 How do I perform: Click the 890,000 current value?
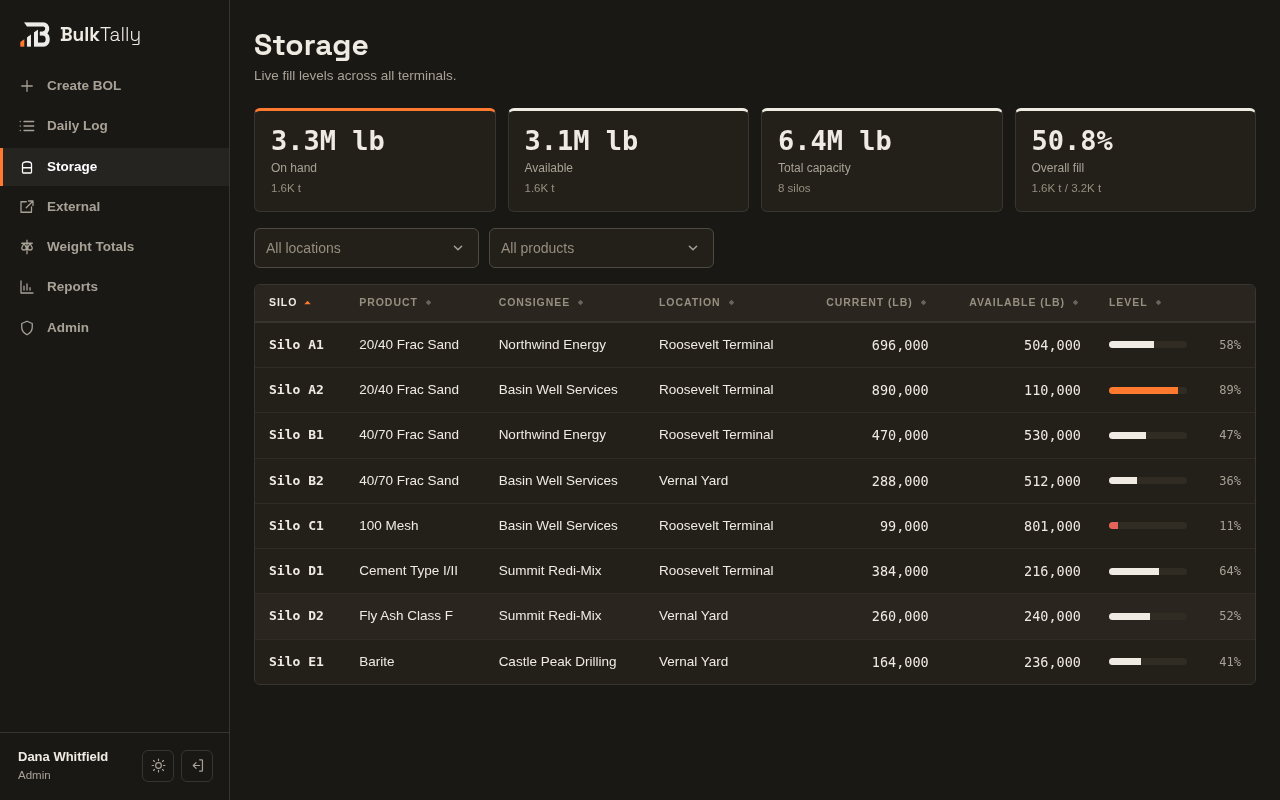click(x=900, y=390)
